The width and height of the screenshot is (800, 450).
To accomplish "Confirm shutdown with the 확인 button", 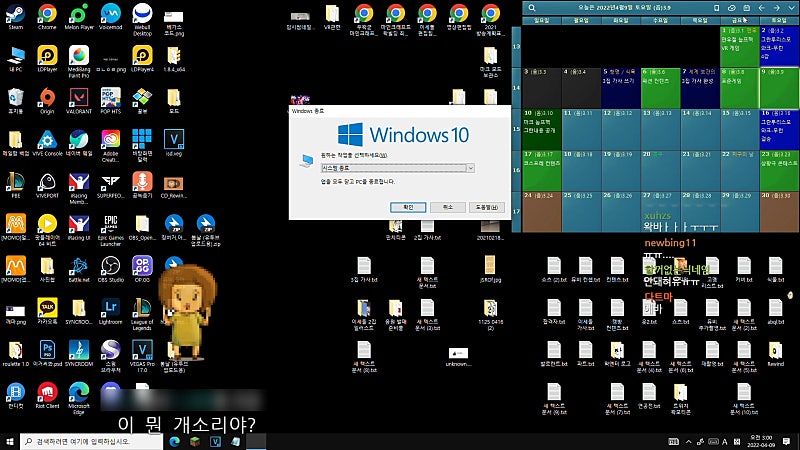I will click(408, 207).
